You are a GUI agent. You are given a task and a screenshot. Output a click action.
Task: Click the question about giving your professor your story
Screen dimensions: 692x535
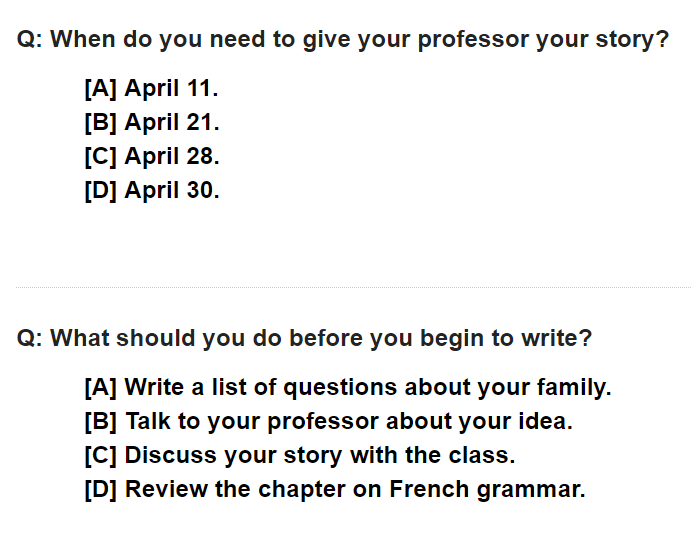pyautogui.click(x=343, y=41)
